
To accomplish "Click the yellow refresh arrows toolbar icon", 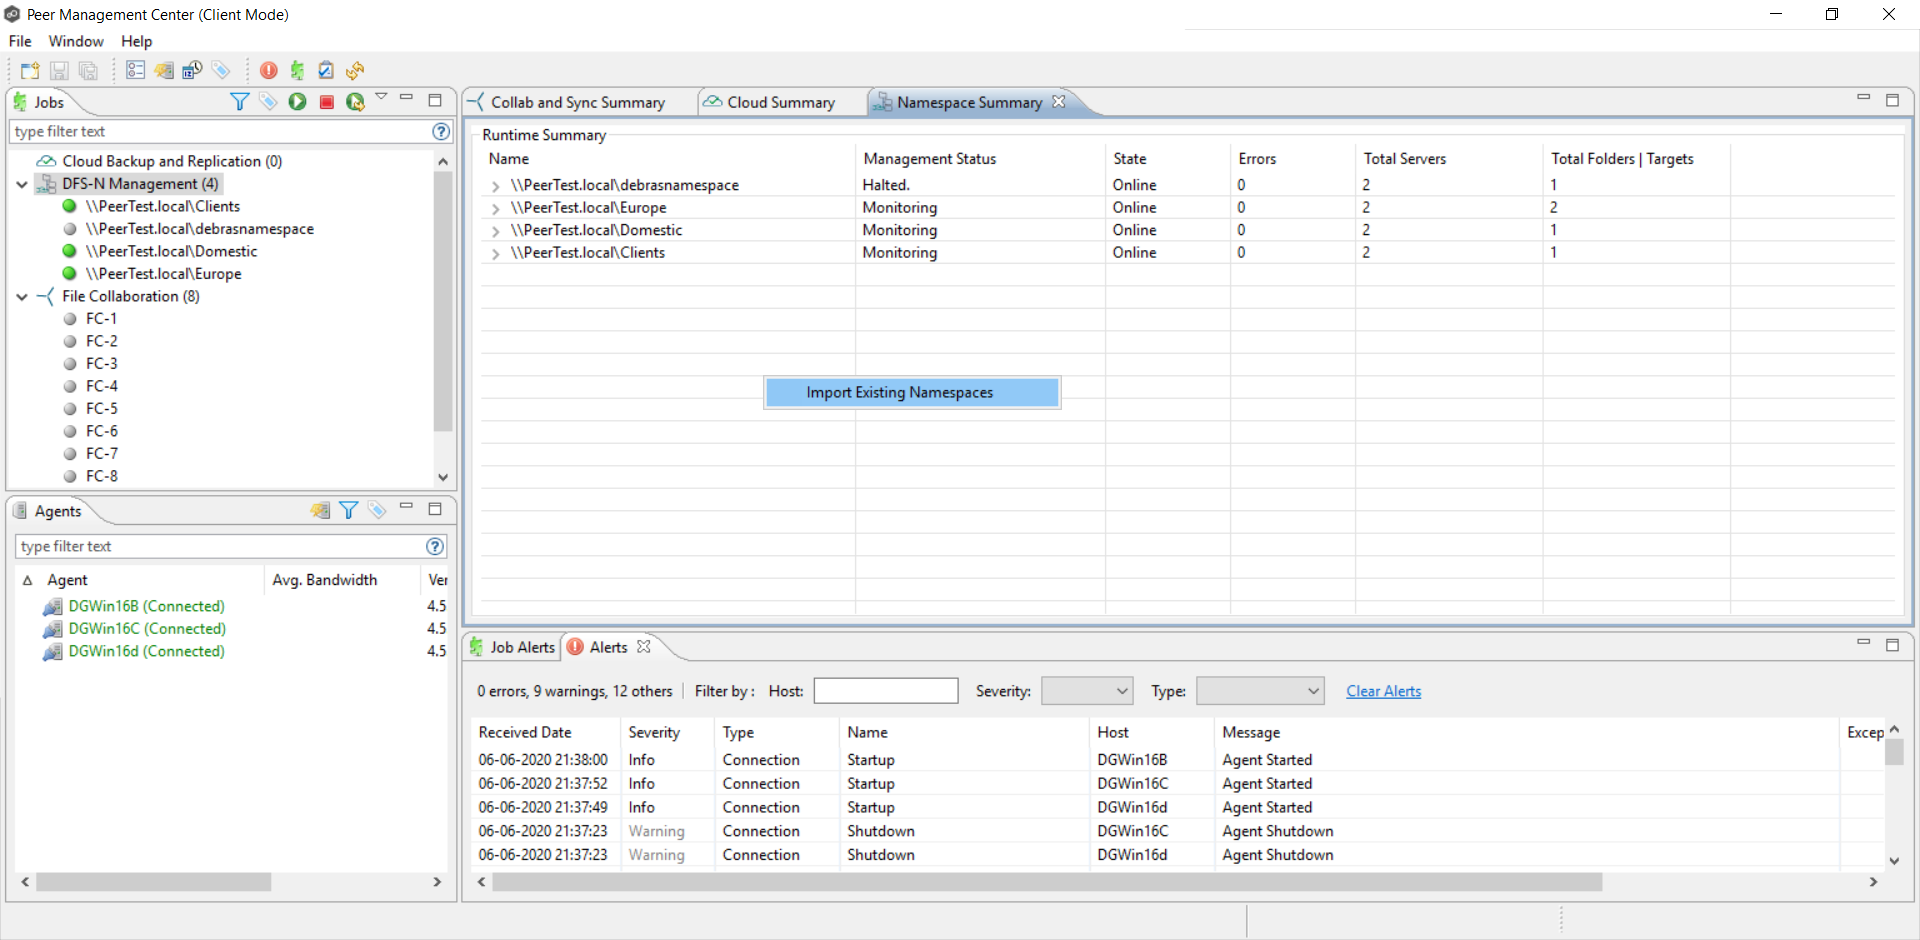I will (x=355, y=70).
